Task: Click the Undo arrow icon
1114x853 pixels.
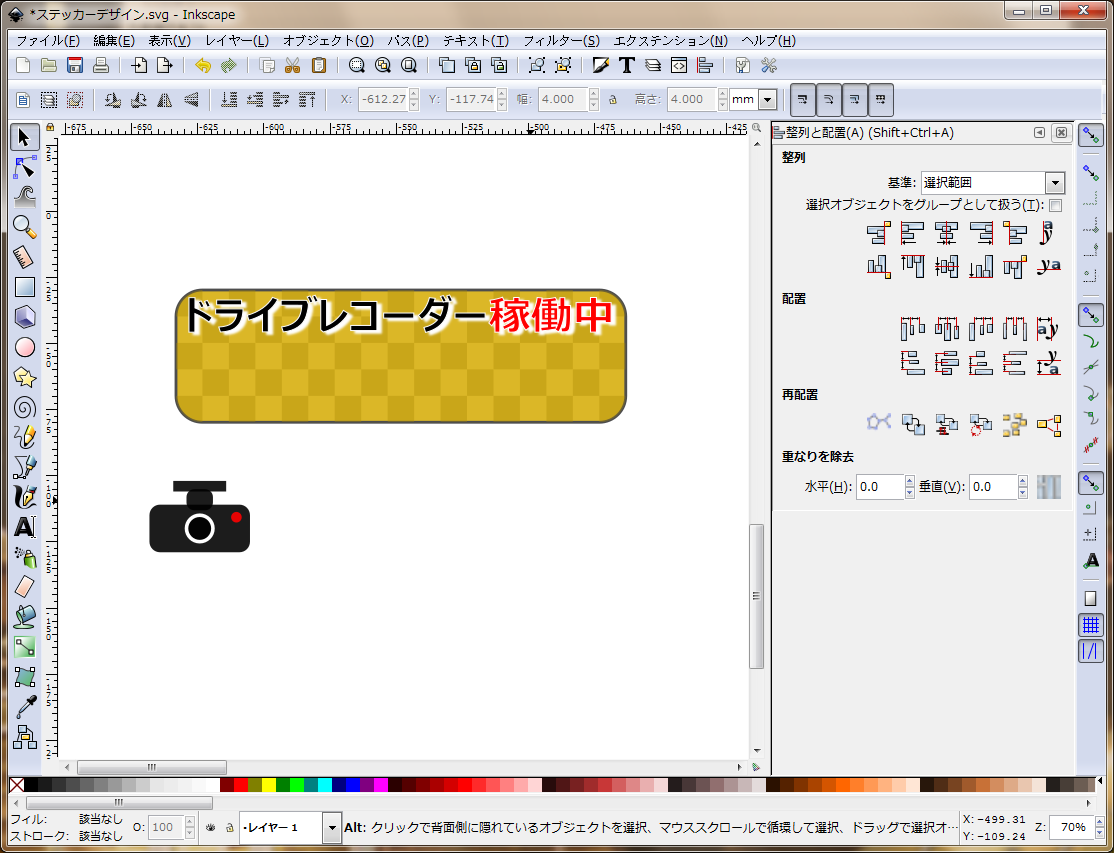Action: click(203, 66)
